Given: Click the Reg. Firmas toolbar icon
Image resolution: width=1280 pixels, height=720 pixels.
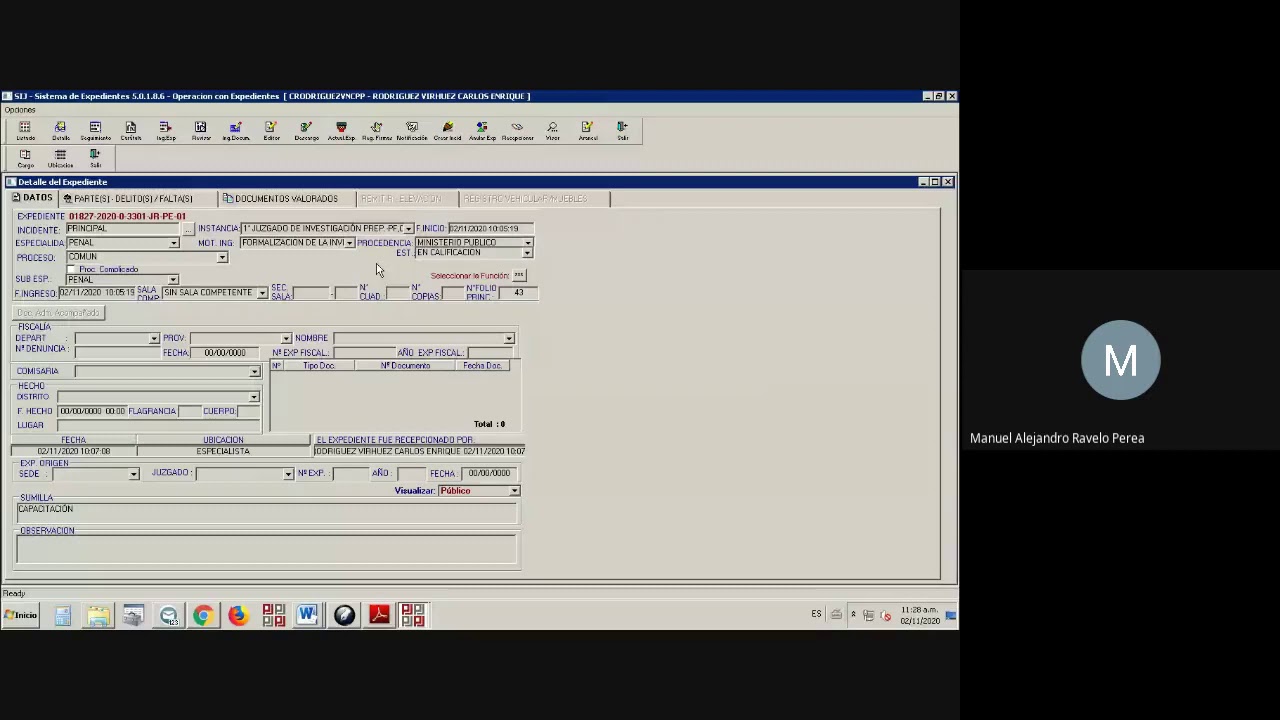Looking at the screenshot, I should pyautogui.click(x=376, y=131).
